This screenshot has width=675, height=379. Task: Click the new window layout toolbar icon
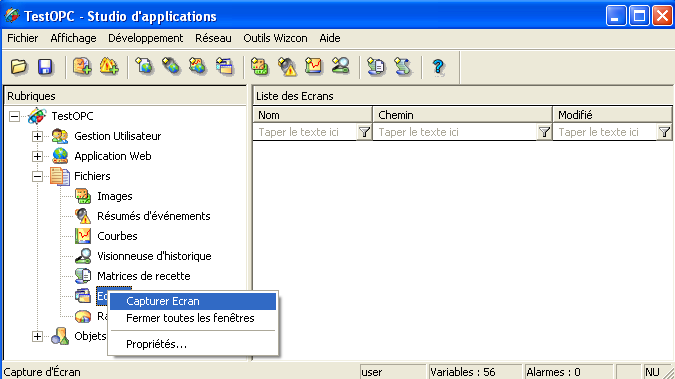coord(224,67)
